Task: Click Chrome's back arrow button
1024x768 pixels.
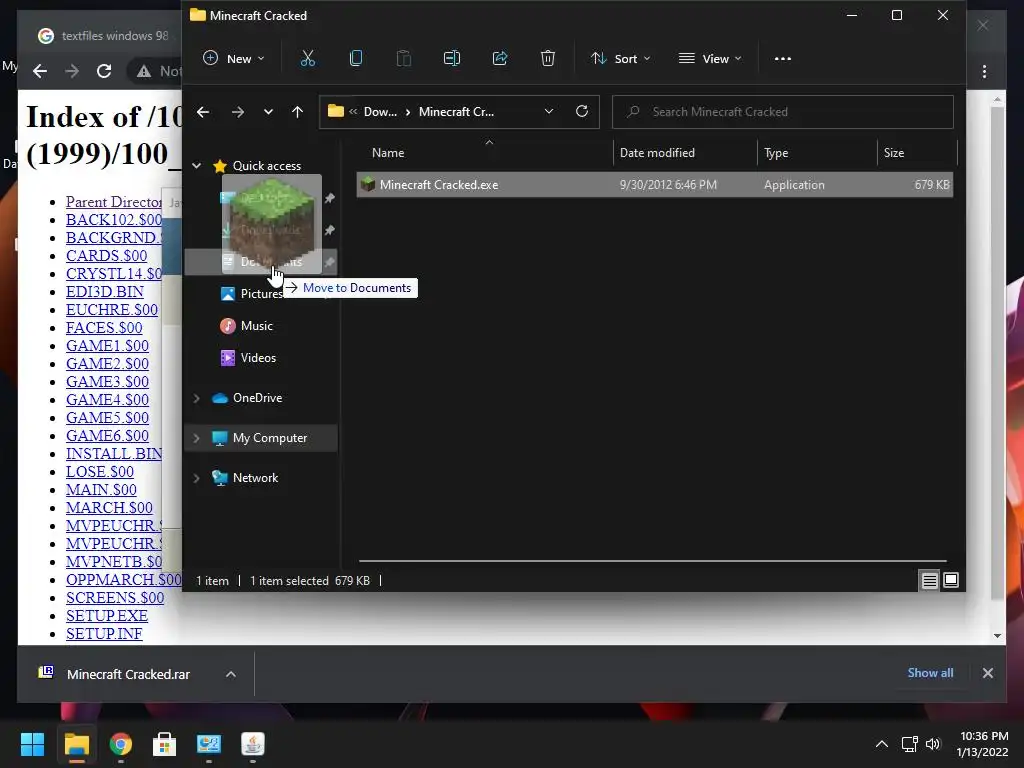Action: click(40, 71)
